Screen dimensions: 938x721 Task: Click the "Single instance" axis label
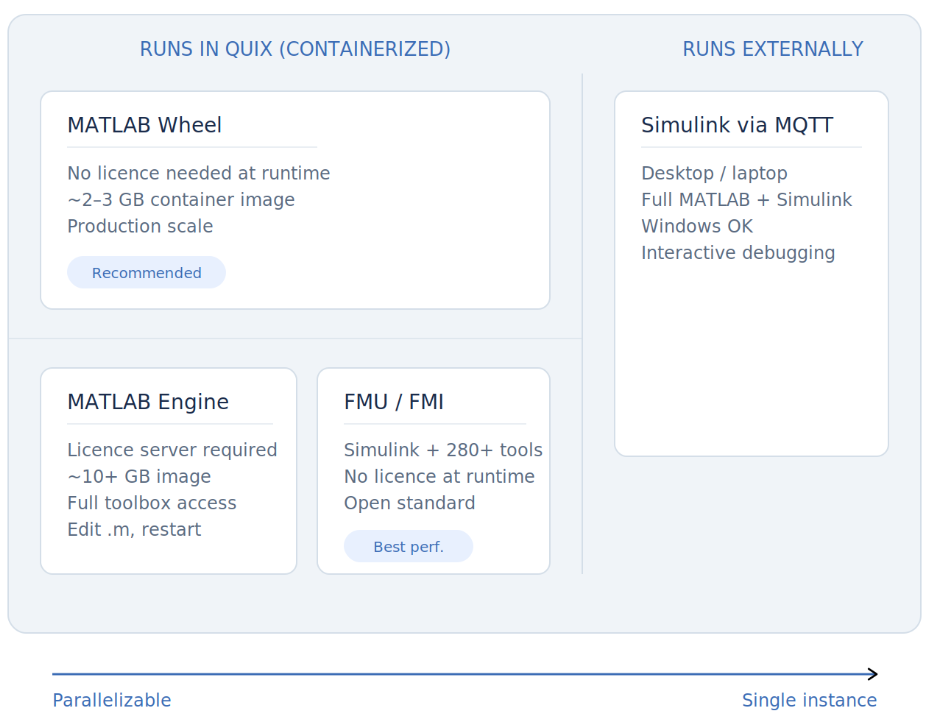[x=809, y=700]
